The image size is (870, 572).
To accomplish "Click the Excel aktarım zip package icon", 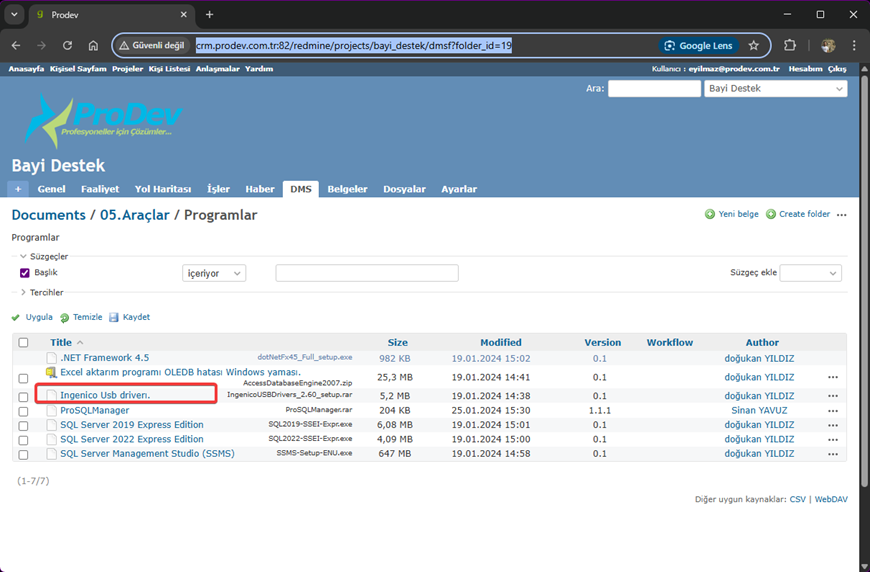I will (51, 372).
